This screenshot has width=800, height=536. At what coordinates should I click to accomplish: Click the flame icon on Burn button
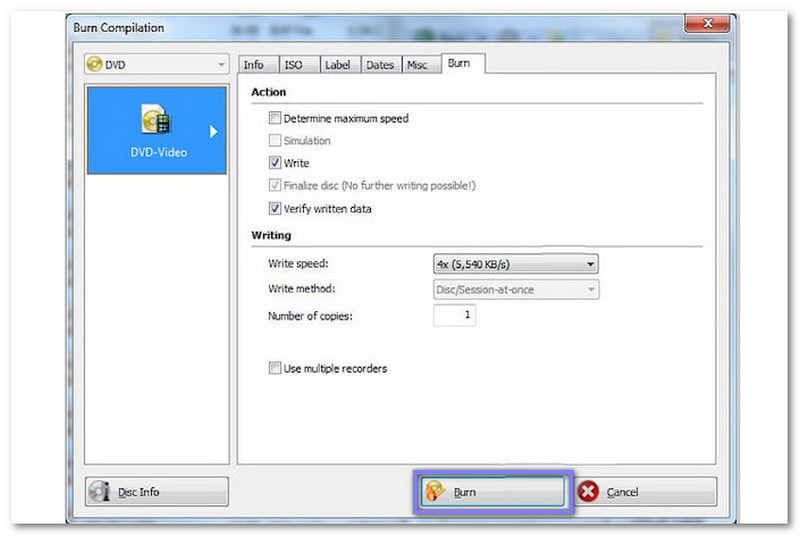point(435,491)
